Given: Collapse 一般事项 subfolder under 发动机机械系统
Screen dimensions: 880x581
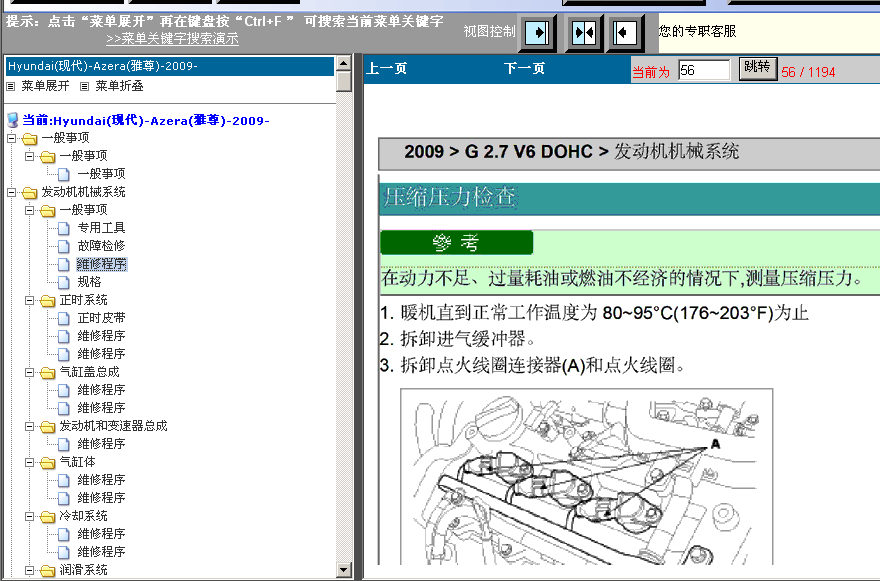Looking at the screenshot, I should (29, 211).
